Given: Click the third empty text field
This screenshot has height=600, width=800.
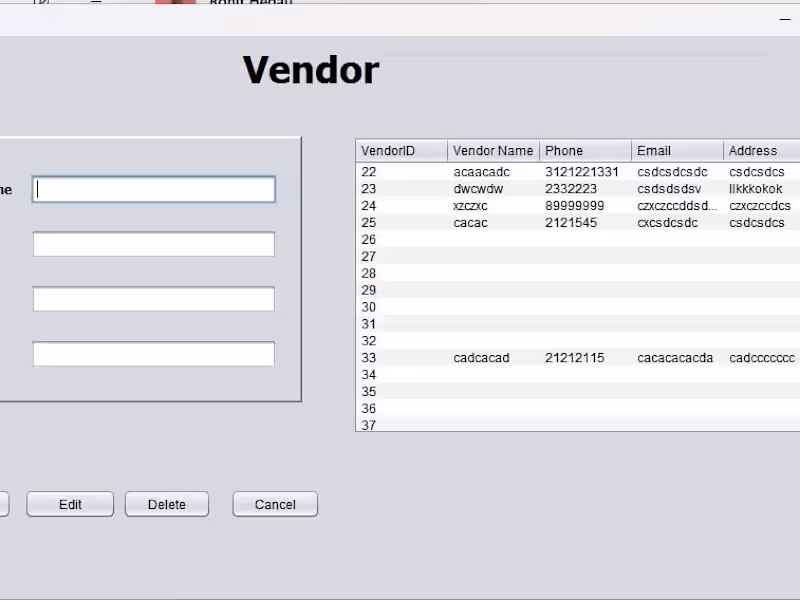Looking at the screenshot, I should [x=154, y=299].
